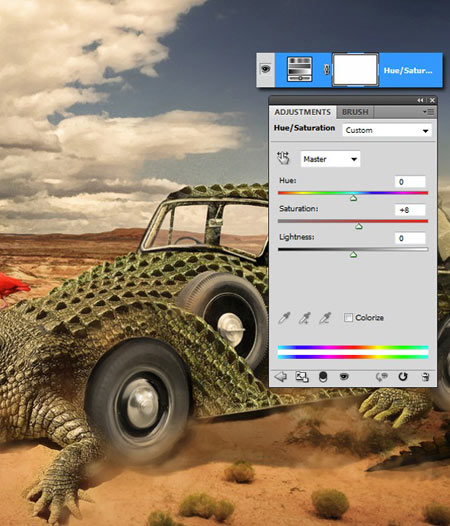Select the Add to Sample eyedropper
This screenshot has height=526, width=450.
(x=304, y=318)
